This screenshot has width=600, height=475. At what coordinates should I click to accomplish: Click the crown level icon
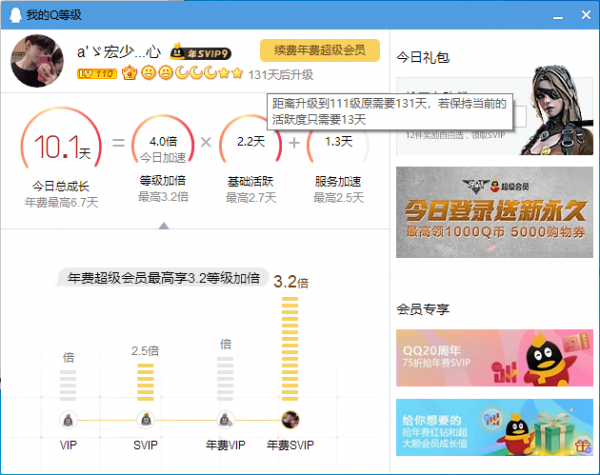click(x=129, y=73)
